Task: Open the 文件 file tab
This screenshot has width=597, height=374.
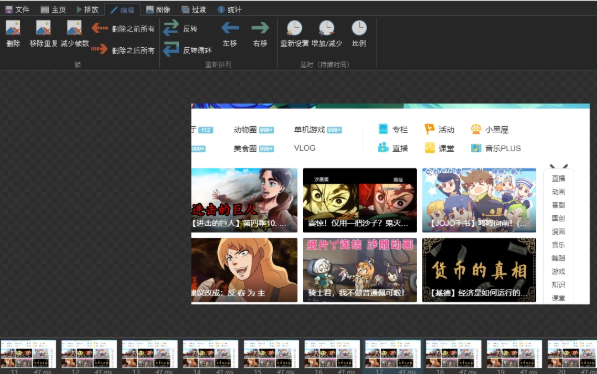Action: click(17, 10)
